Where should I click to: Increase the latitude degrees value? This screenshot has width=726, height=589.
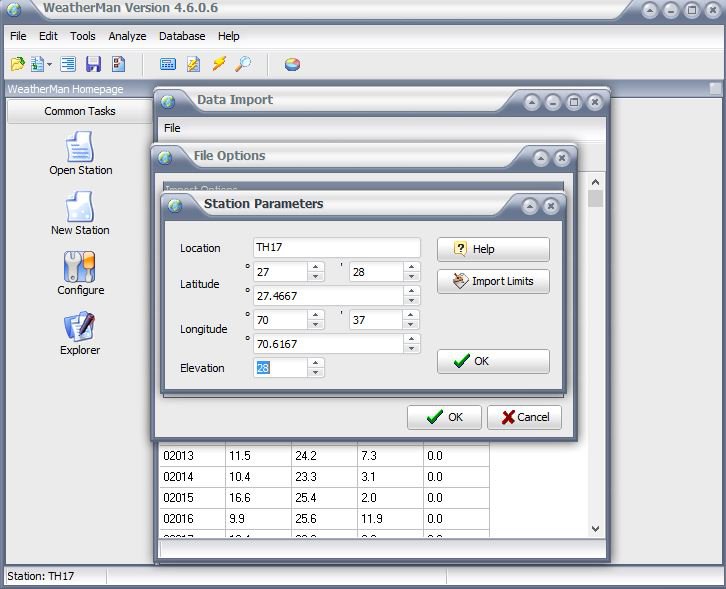316,267
